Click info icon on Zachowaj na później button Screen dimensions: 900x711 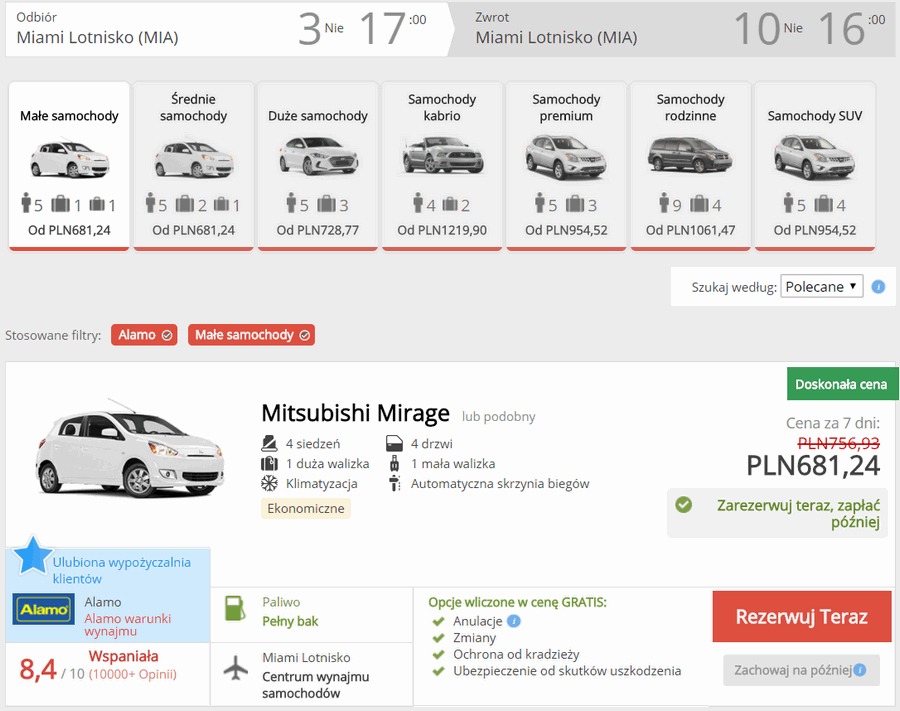pos(859,670)
